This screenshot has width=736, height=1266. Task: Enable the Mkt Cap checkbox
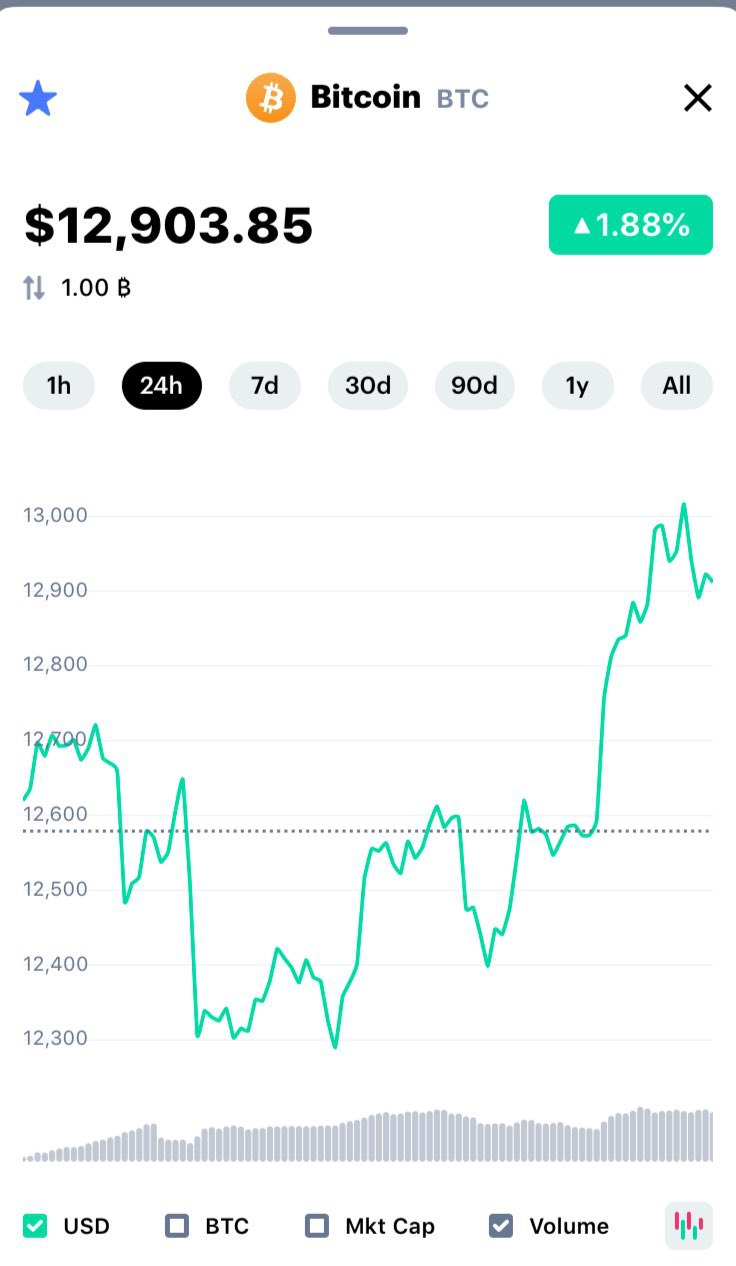pyautogui.click(x=317, y=1226)
